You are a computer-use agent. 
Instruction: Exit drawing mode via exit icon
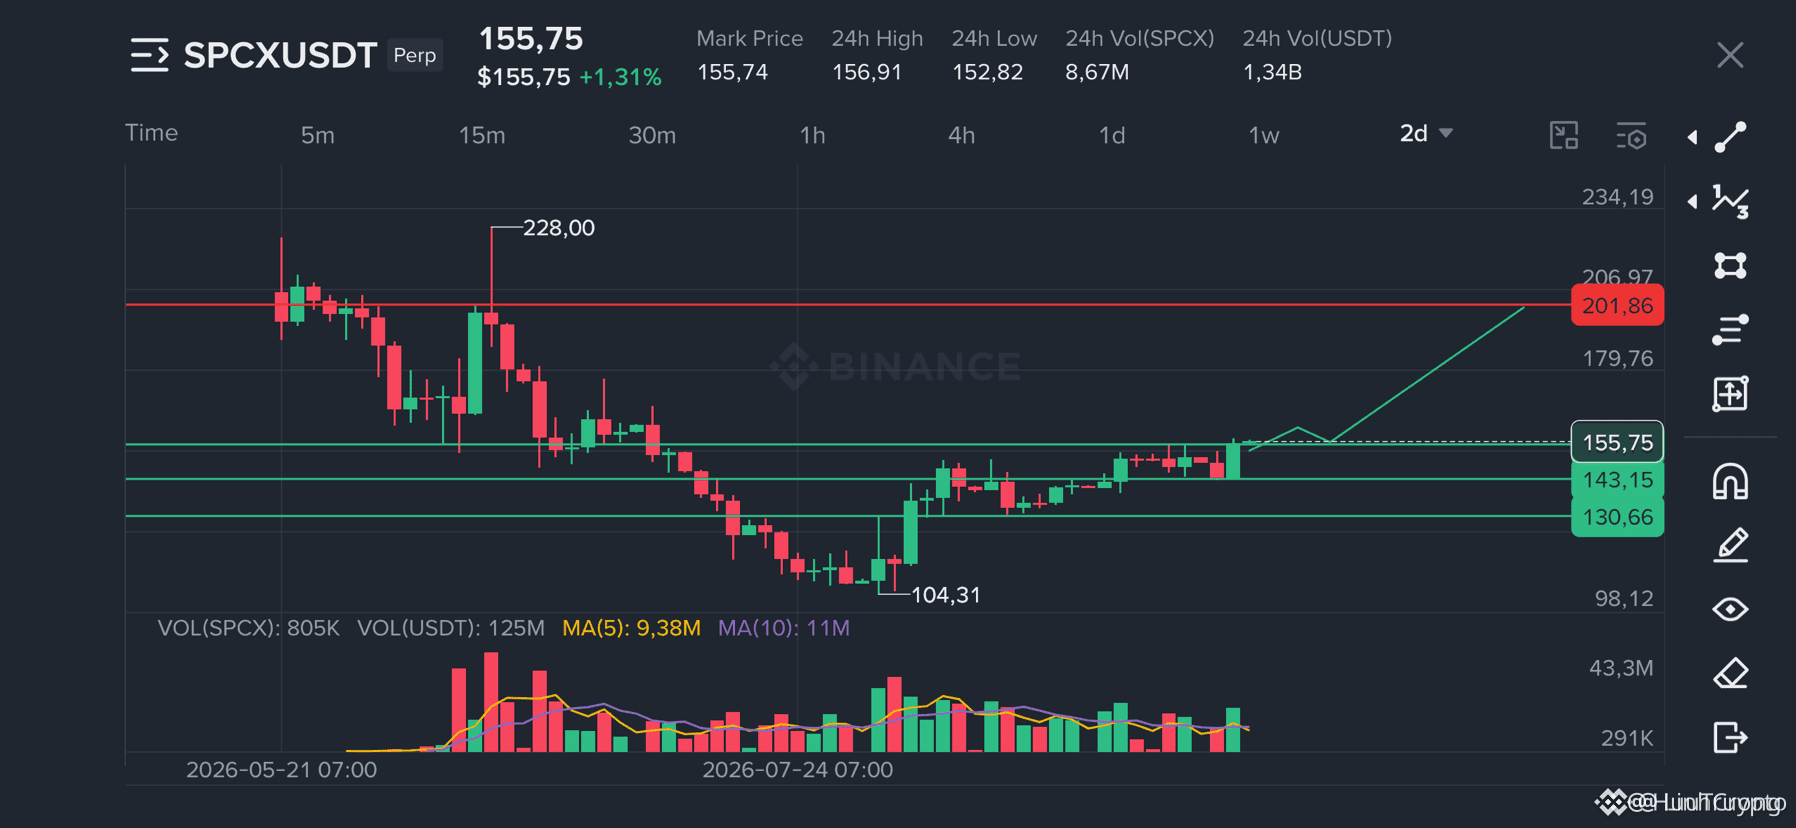(x=1730, y=737)
